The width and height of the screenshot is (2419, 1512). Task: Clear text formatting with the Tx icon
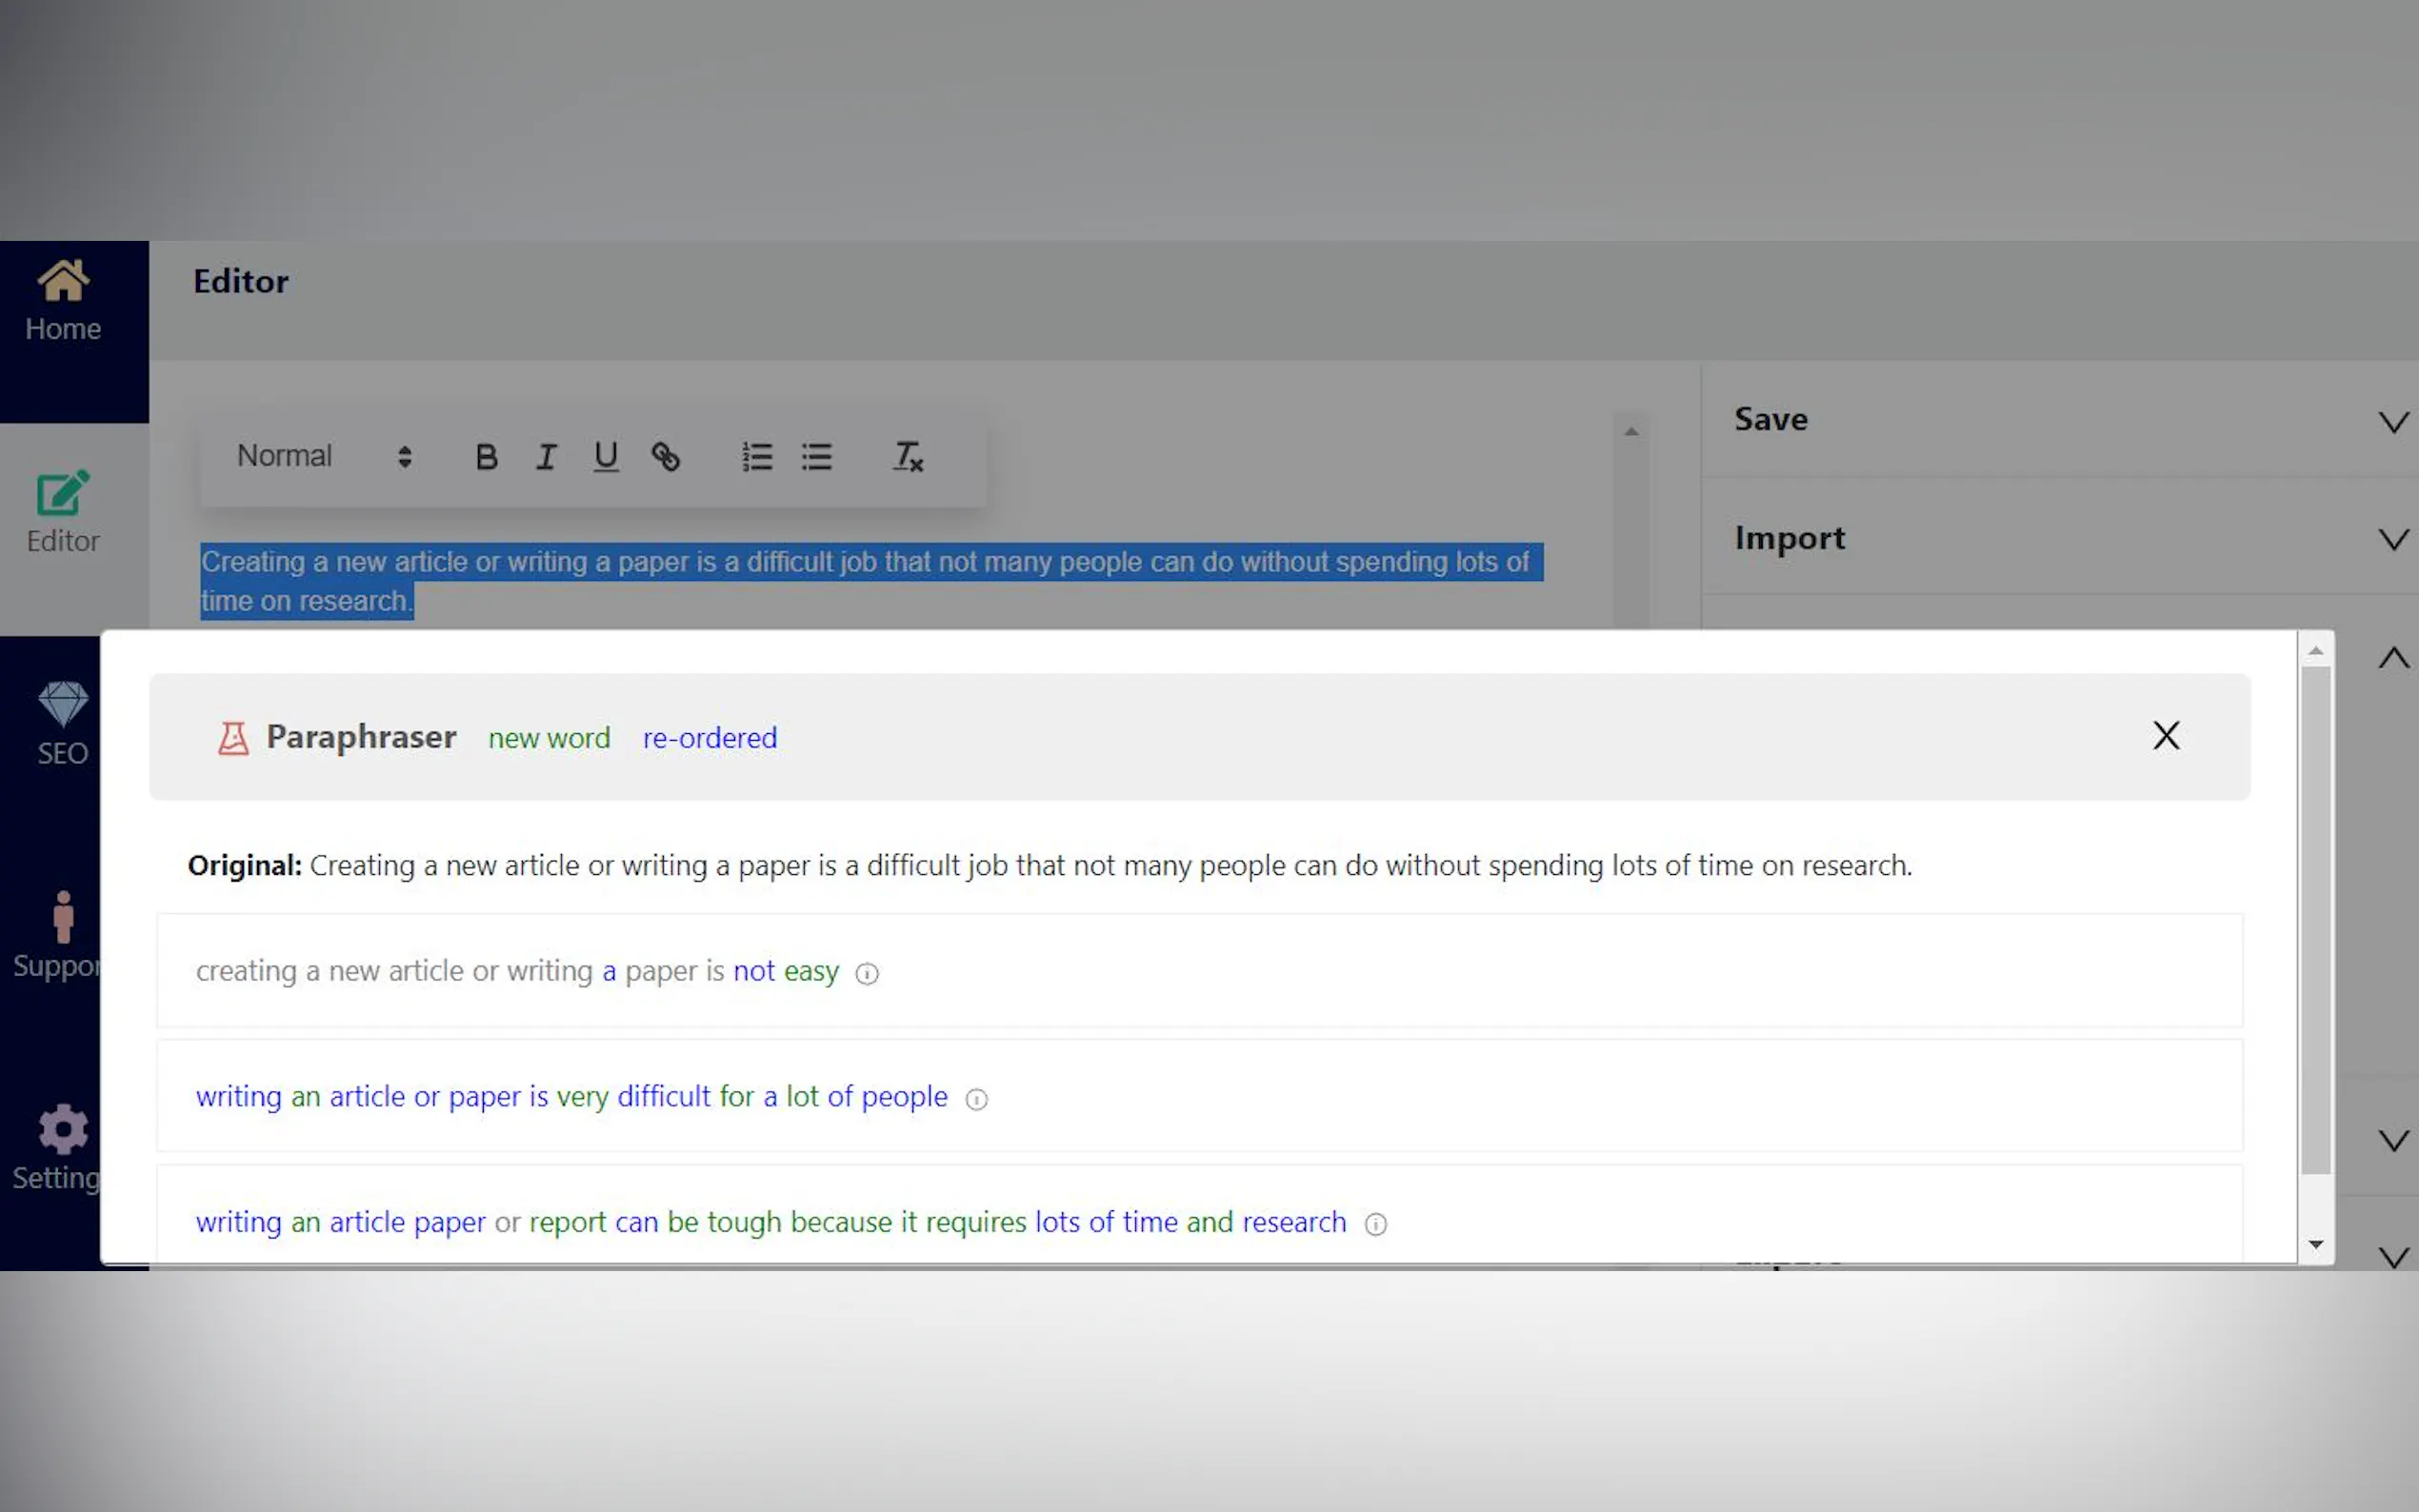coord(907,457)
